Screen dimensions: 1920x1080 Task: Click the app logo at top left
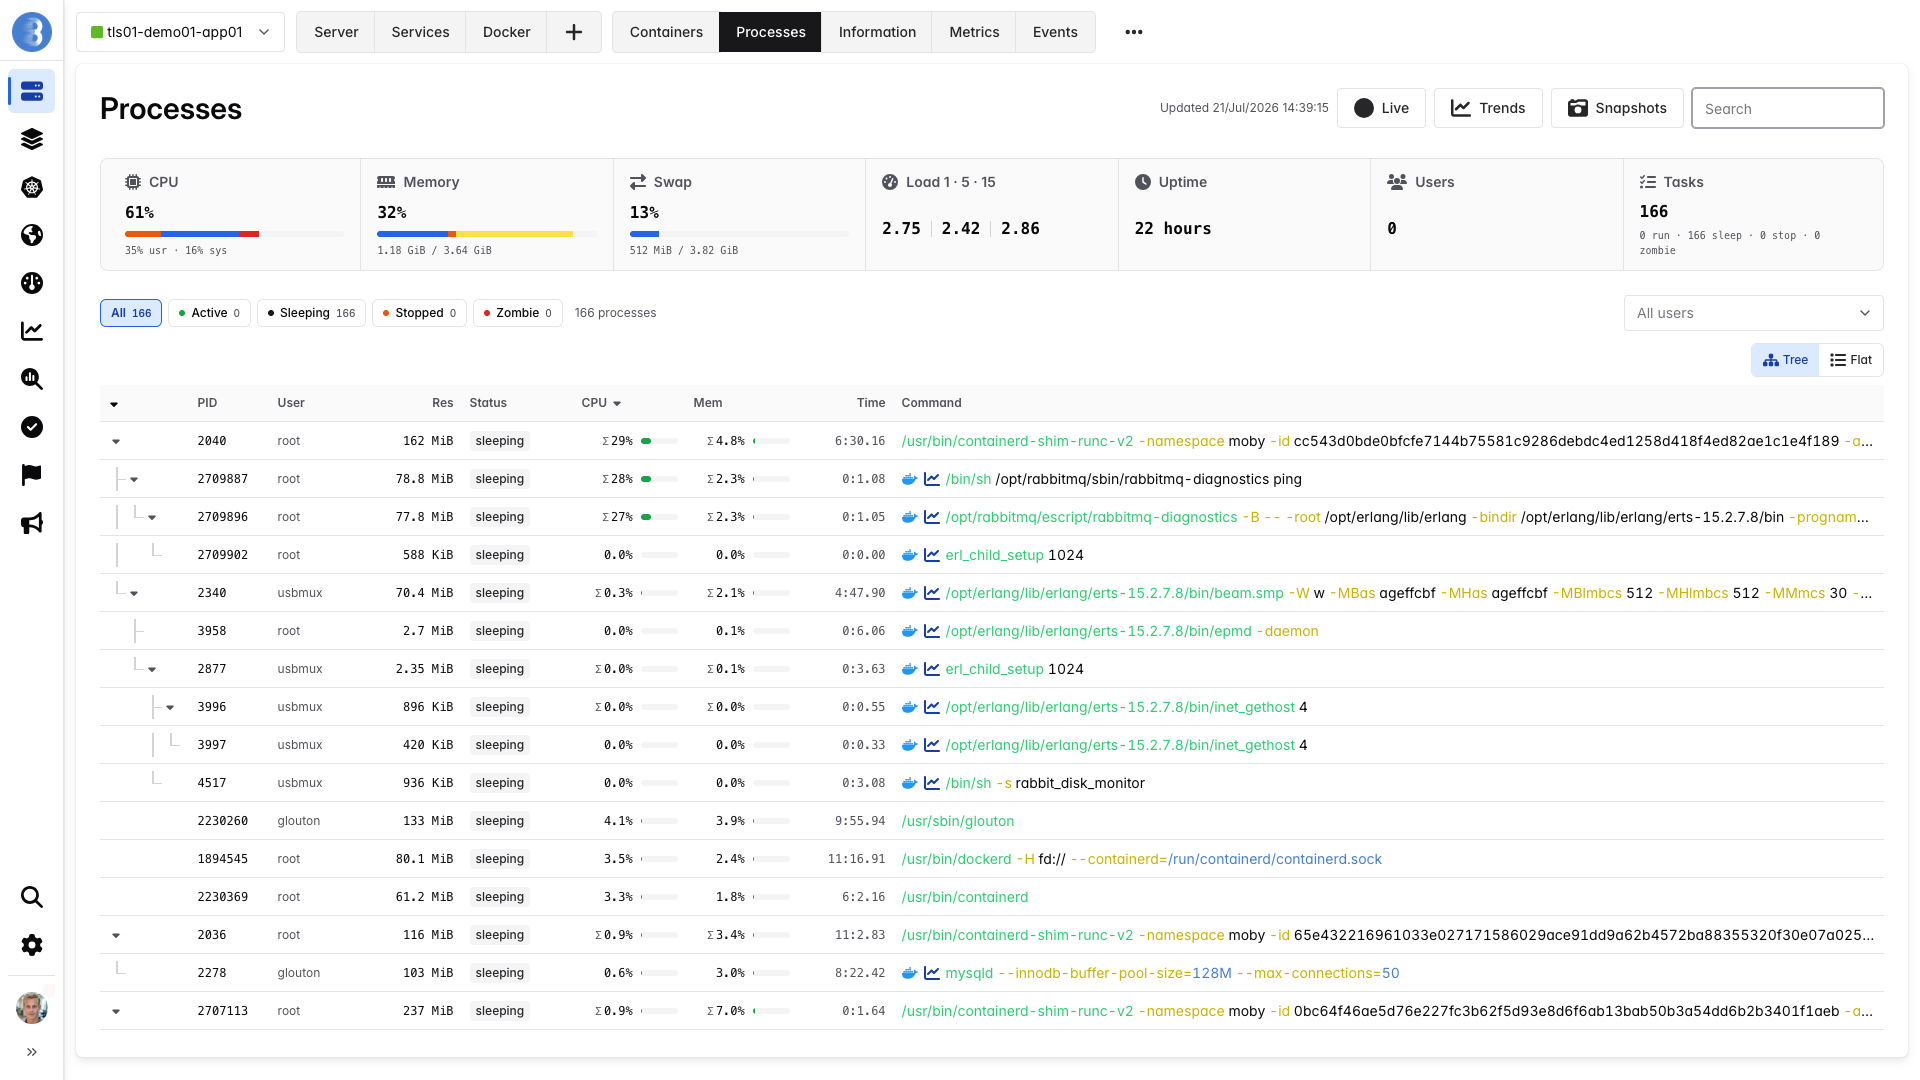coord(32,32)
